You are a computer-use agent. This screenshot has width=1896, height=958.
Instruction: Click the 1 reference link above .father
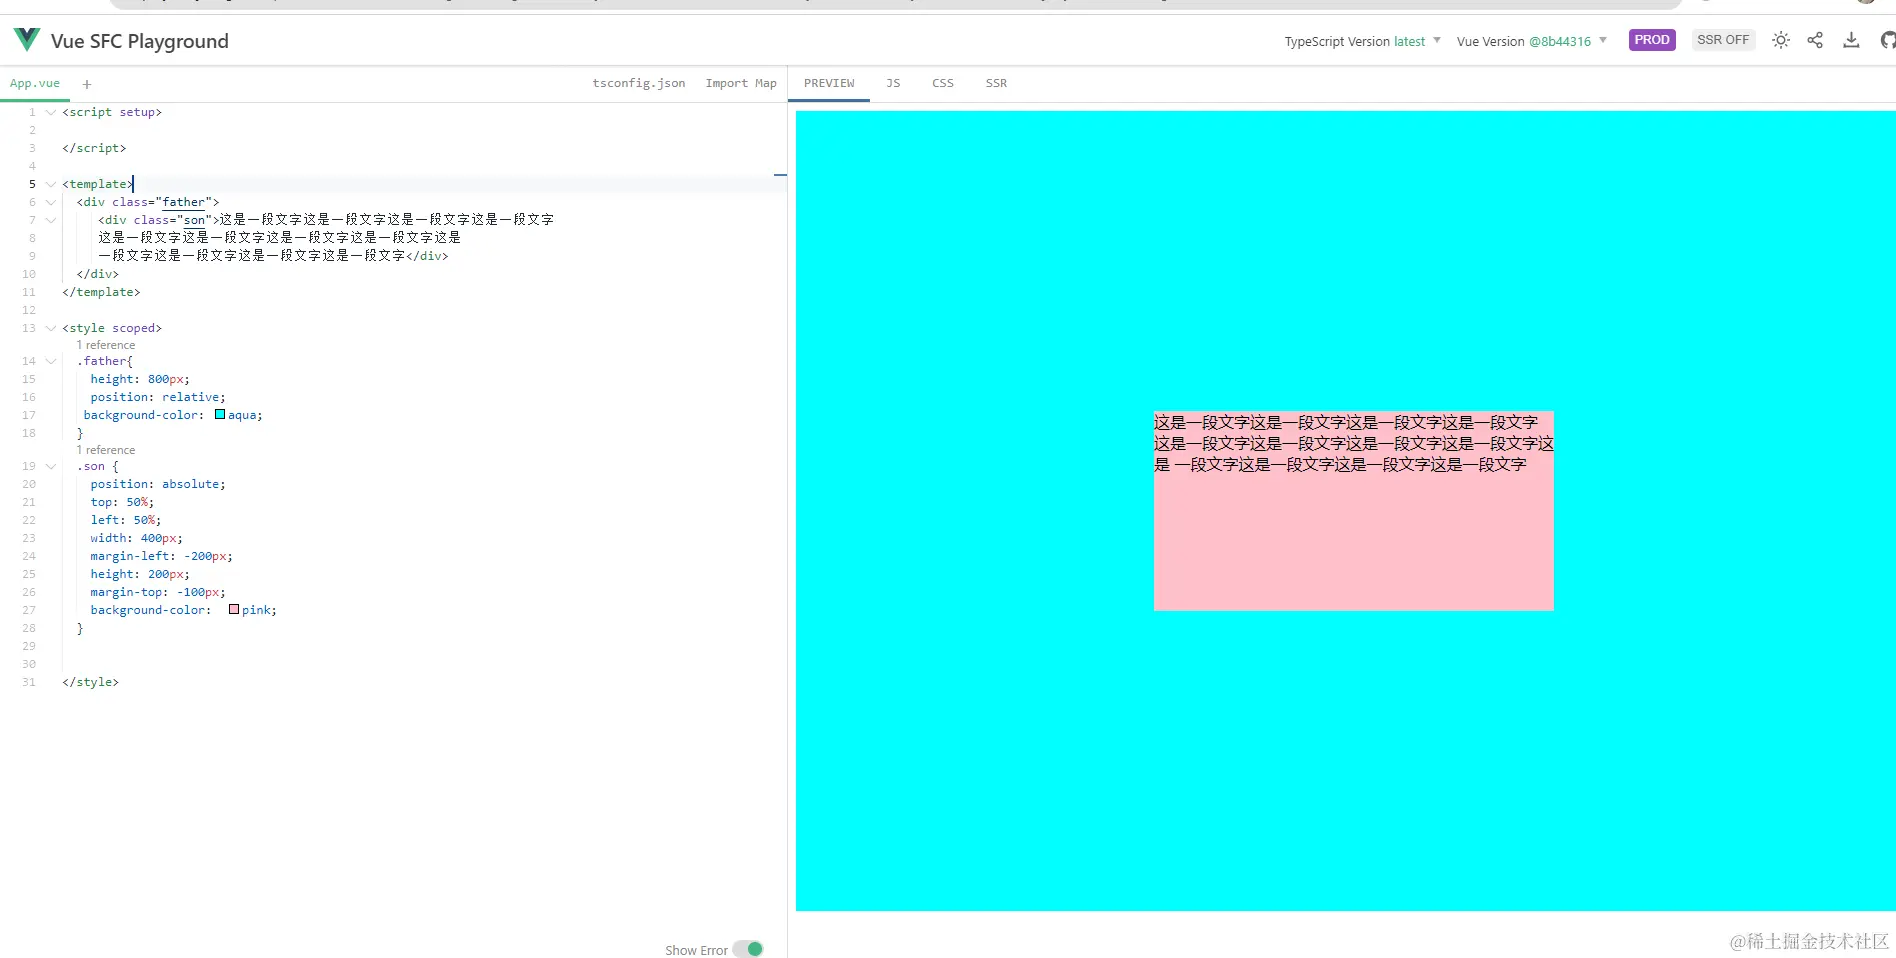point(106,344)
